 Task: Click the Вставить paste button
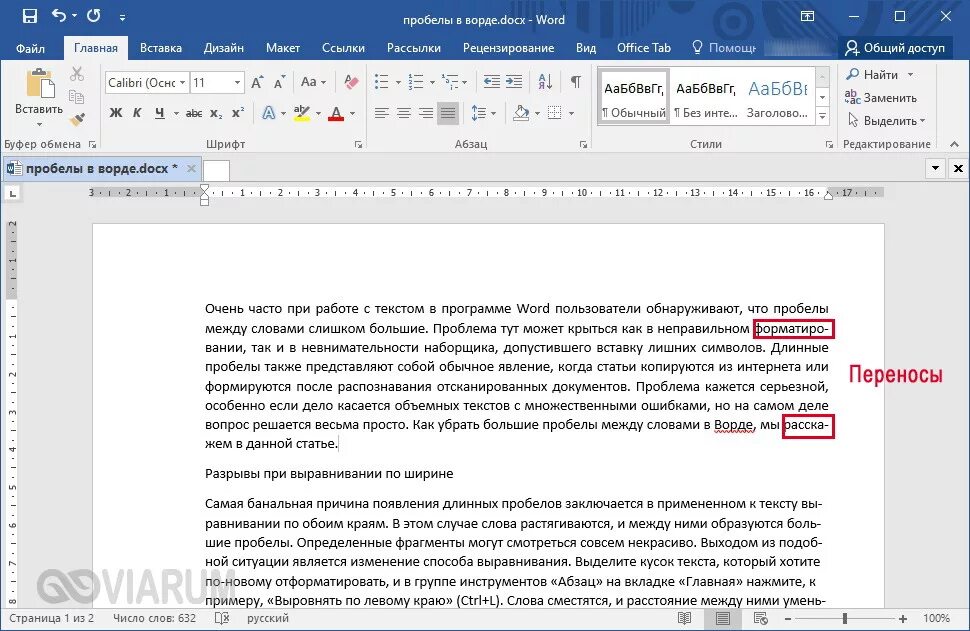coord(39,95)
